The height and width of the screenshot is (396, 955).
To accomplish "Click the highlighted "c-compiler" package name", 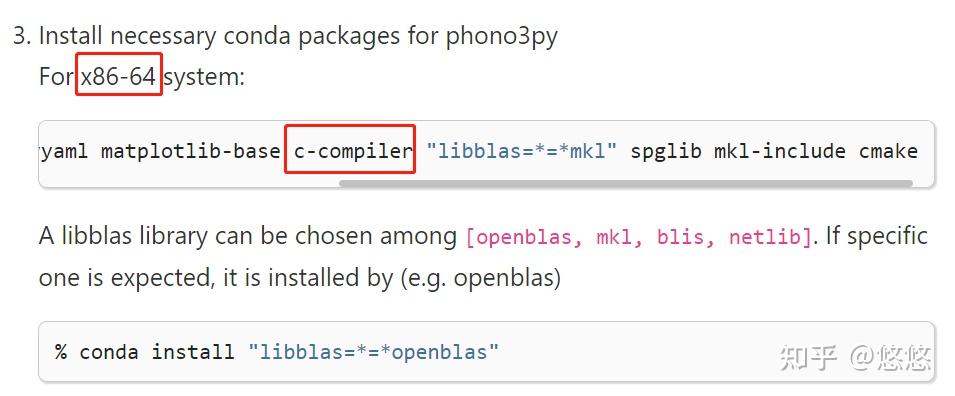I will [350, 150].
